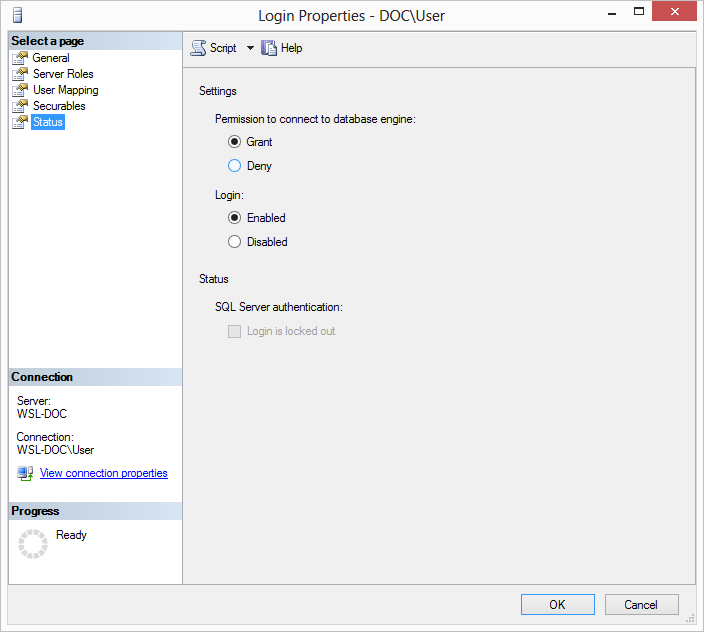Viewport: 704px width, 632px height.
Task: Maximize the Login Properties window
Action: point(639,12)
